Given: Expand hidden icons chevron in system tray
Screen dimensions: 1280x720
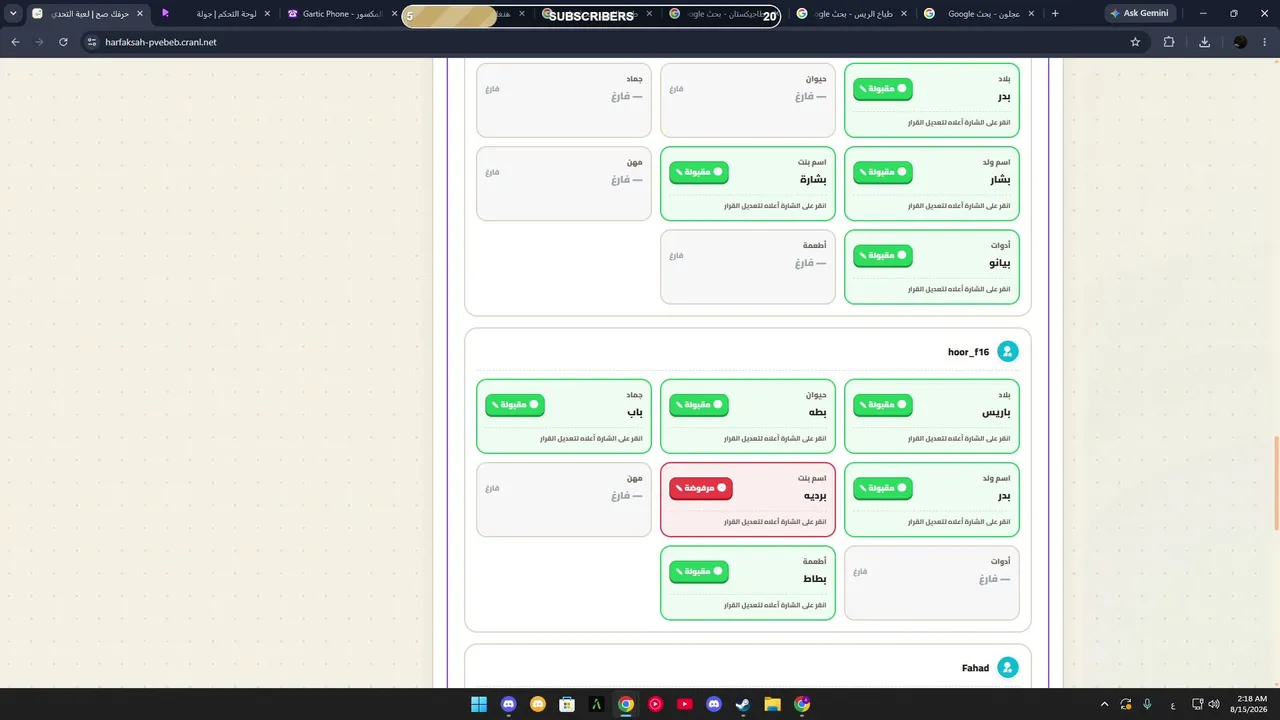Looking at the screenshot, I should click(1104, 704).
